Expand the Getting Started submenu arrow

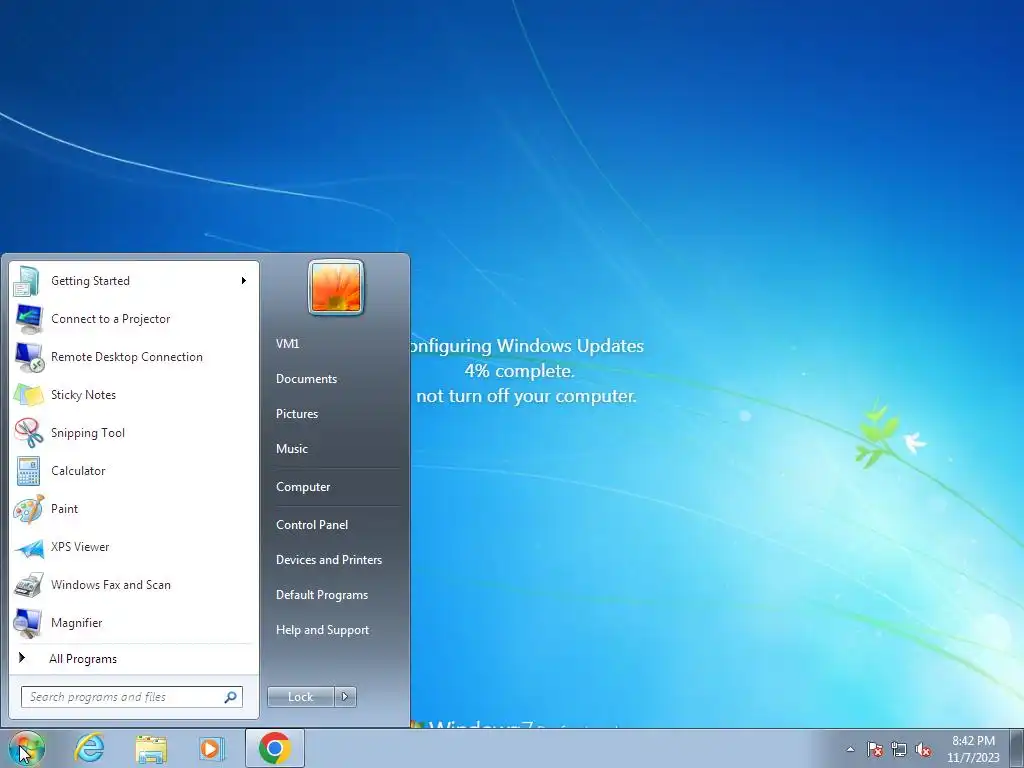click(244, 281)
